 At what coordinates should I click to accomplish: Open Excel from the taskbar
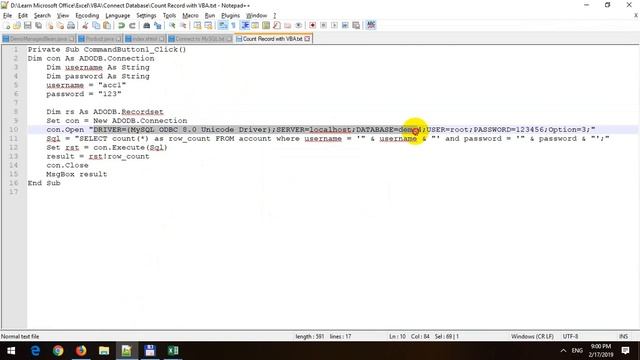tap(173, 351)
